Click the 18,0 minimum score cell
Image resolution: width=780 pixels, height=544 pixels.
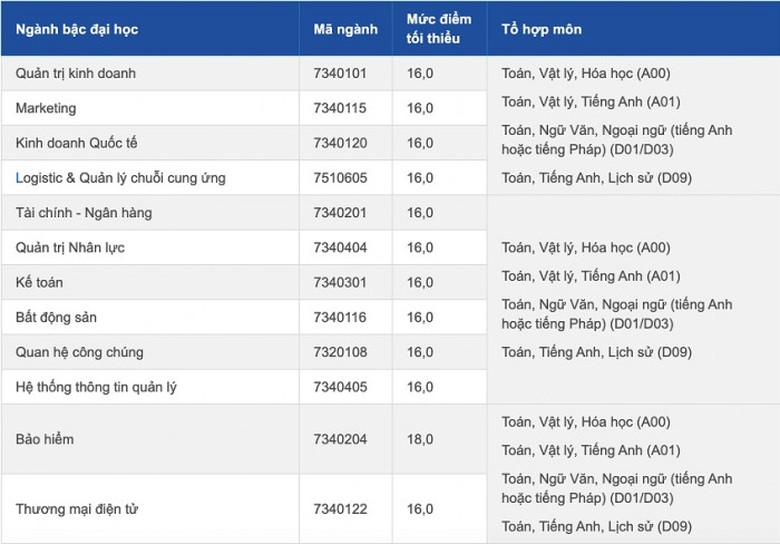pyautogui.click(x=420, y=439)
